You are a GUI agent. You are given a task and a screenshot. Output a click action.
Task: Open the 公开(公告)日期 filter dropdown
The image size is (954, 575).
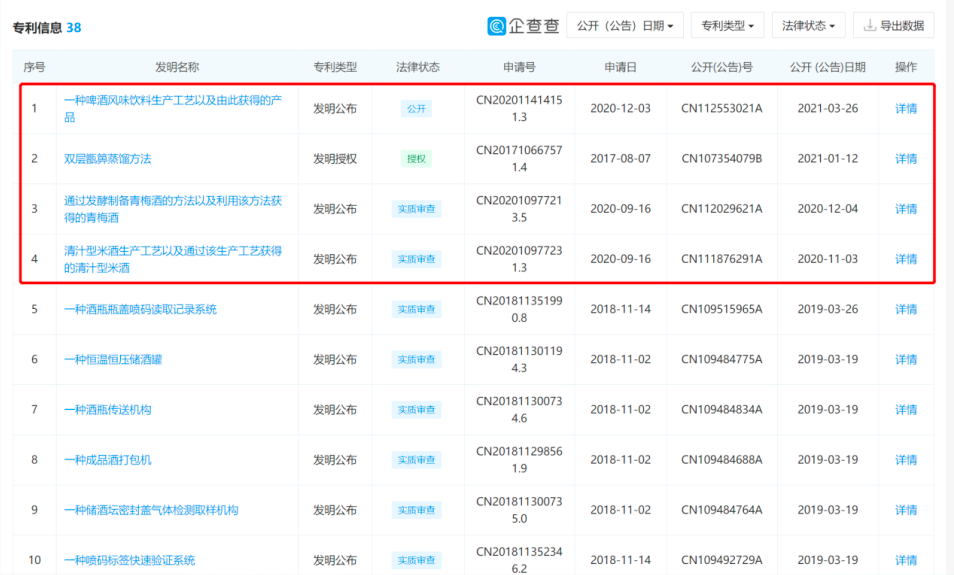[x=625, y=26]
